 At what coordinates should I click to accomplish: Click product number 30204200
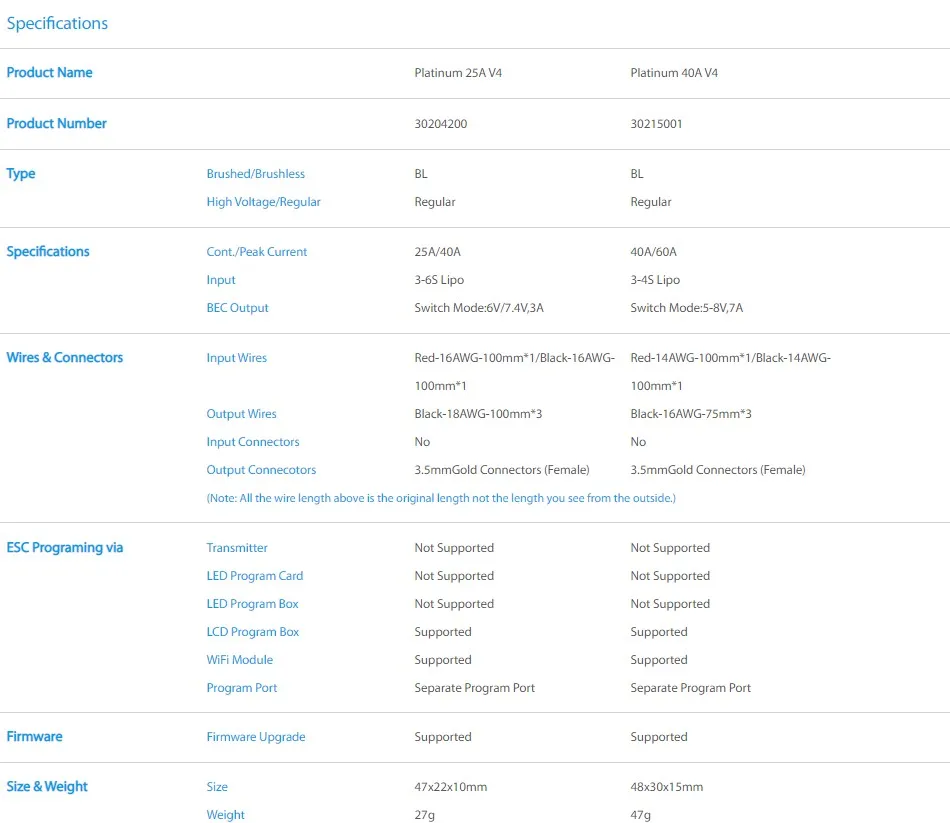point(440,124)
